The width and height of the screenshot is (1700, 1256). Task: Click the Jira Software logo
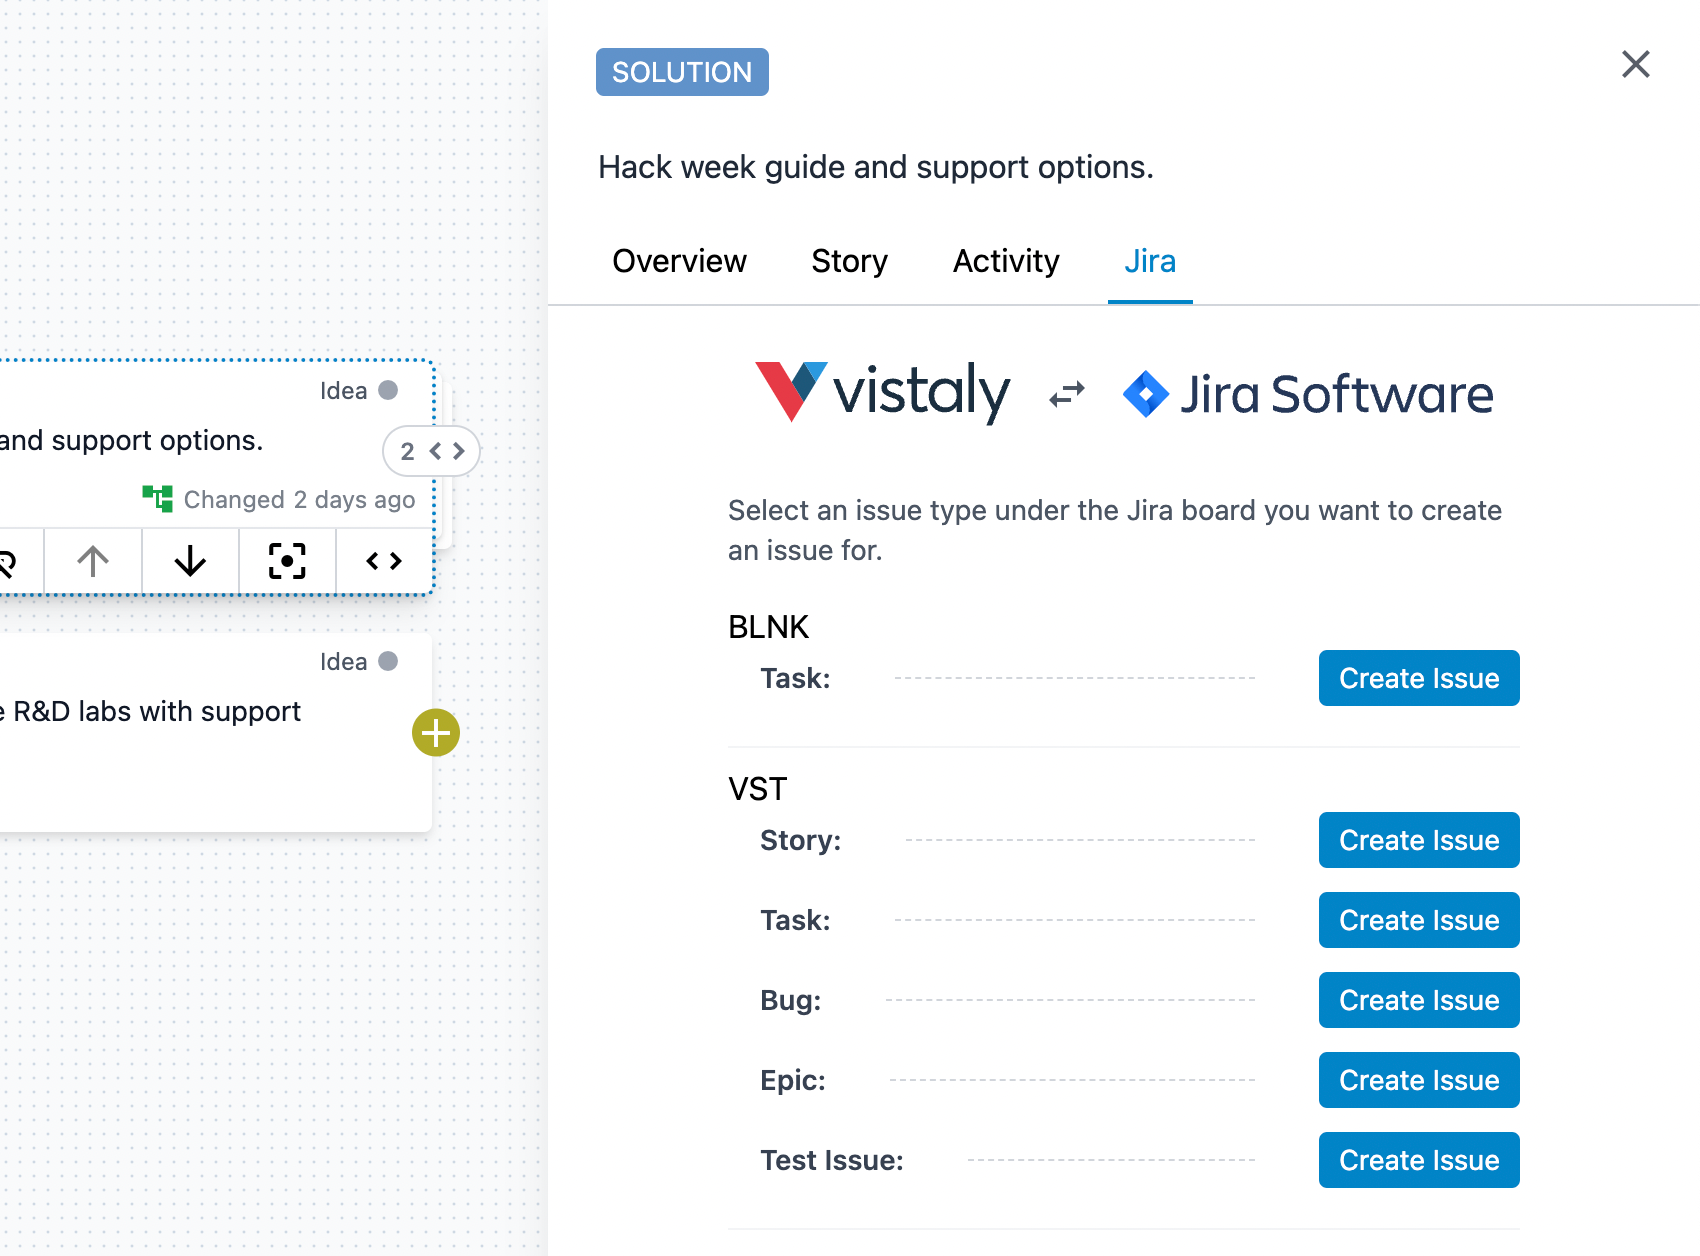pos(1308,393)
